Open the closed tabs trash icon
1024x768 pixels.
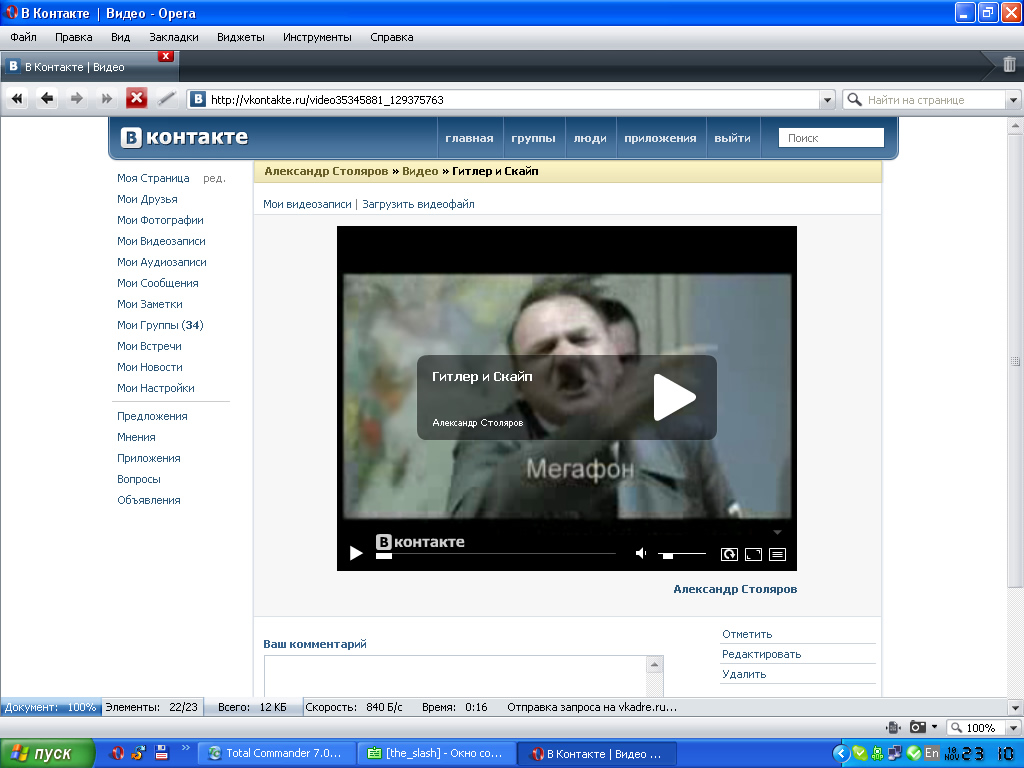coord(1009,64)
